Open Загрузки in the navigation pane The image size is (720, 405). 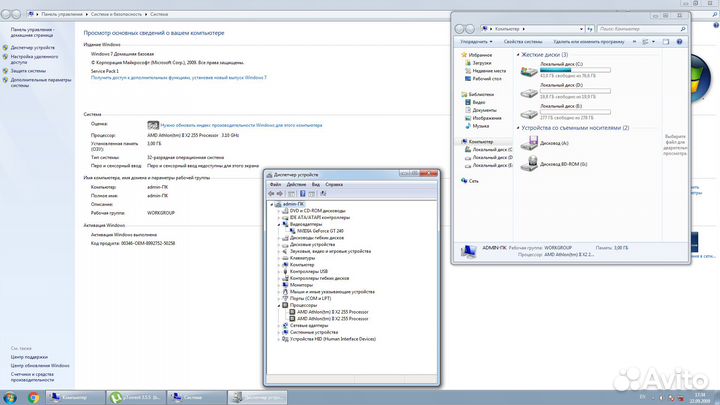tap(482, 63)
